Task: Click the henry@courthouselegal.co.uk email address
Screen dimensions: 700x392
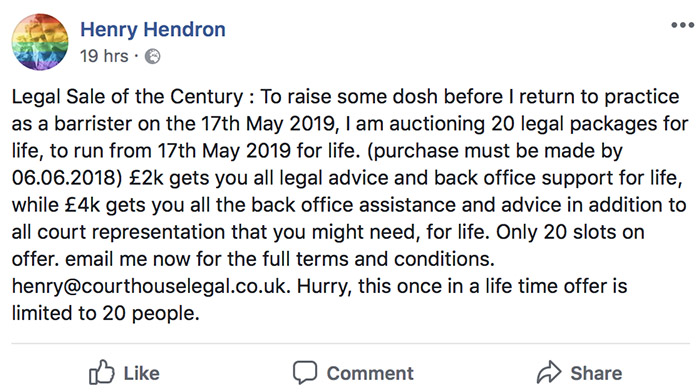Action: point(151,286)
